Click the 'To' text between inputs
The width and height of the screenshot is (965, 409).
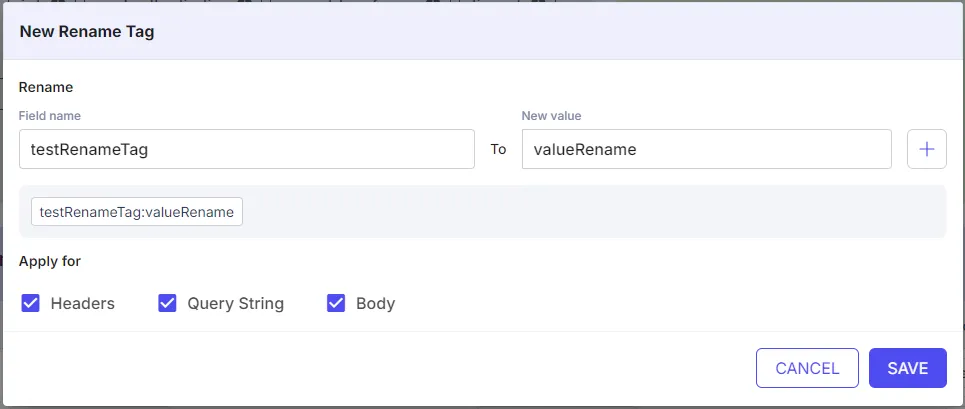click(x=498, y=149)
